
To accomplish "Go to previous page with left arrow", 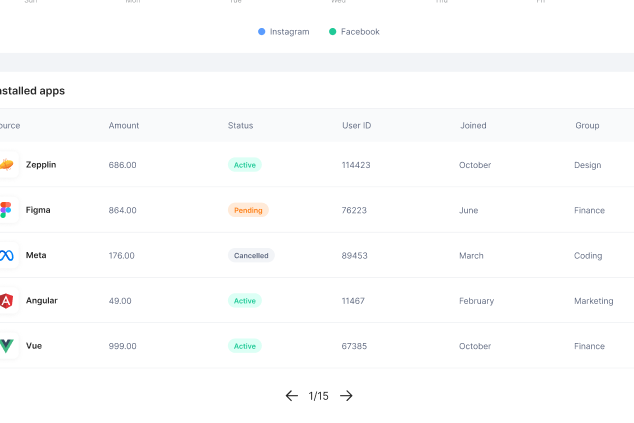I will click(291, 396).
